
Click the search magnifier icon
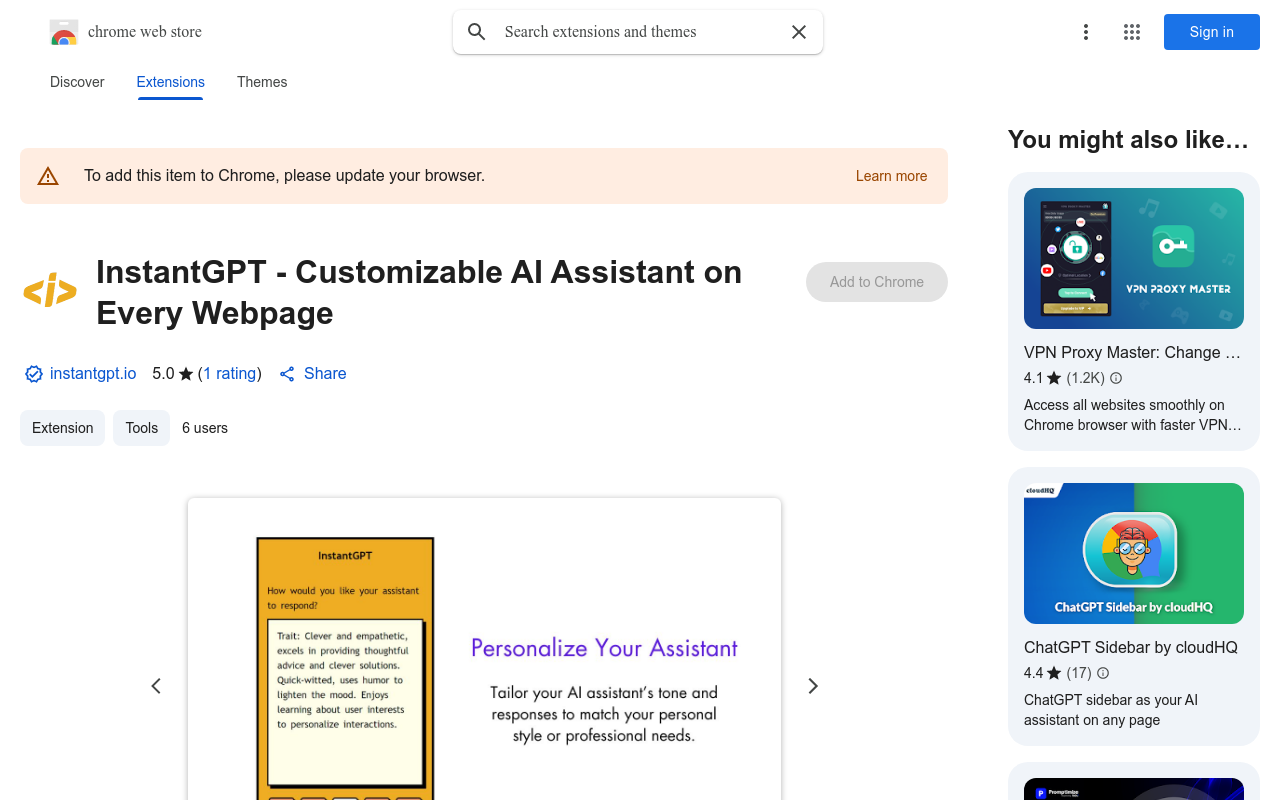click(477, 32)
